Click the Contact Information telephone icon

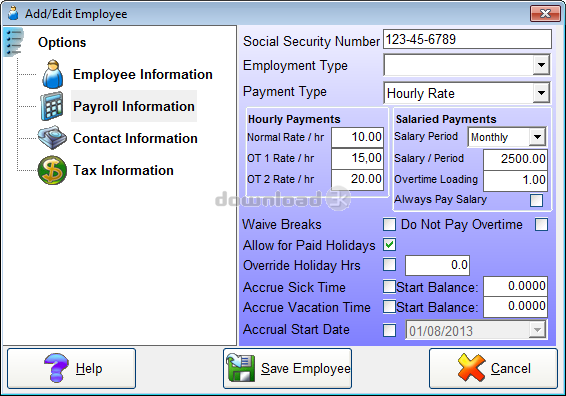pos(52,138)
